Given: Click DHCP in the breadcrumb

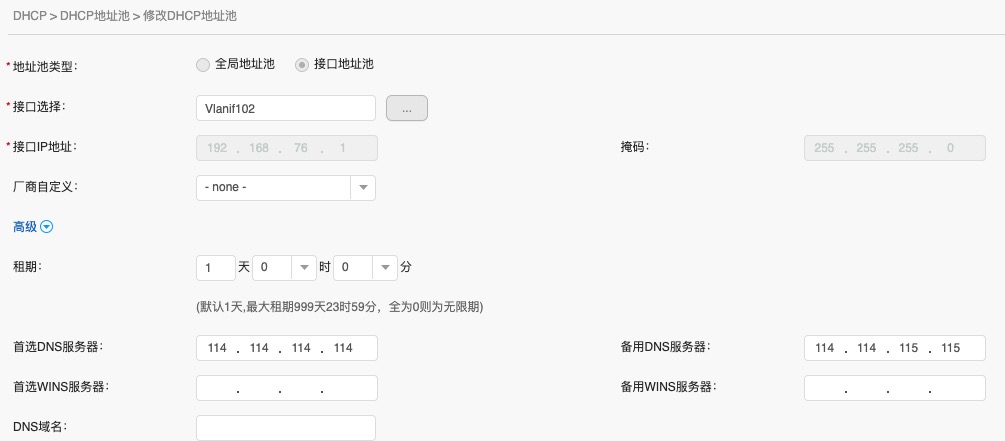Looking at the screenshot, I should coord(30,17).
